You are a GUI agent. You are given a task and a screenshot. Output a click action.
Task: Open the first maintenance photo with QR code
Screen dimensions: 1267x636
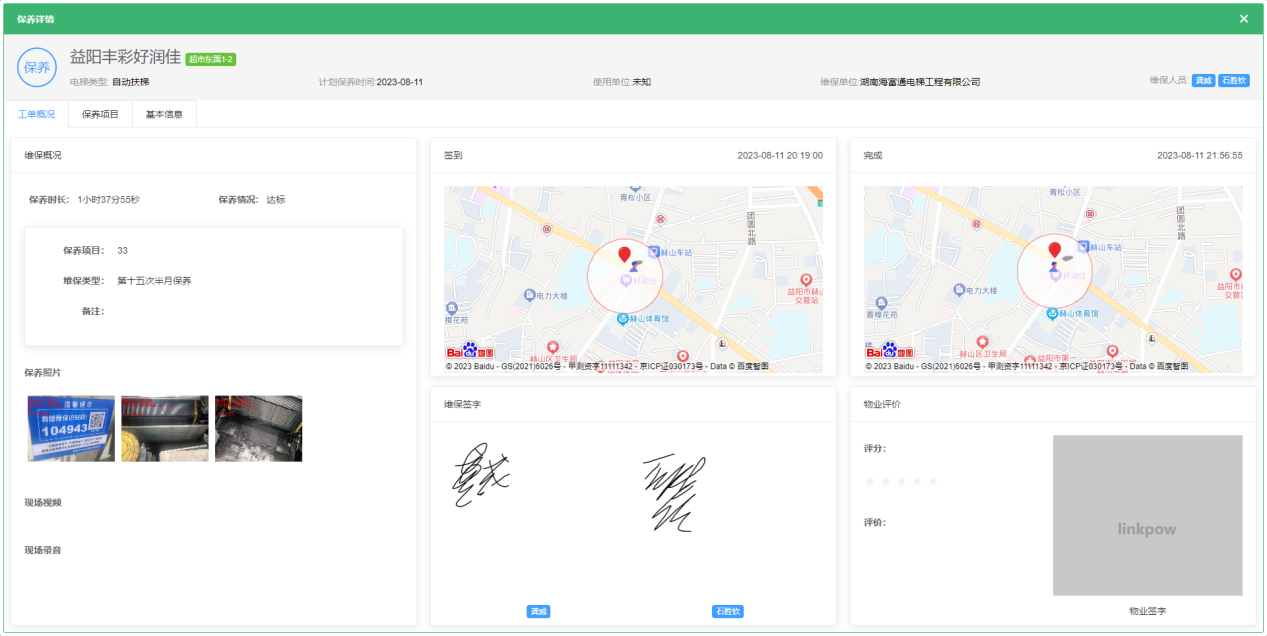click(69, 428)
